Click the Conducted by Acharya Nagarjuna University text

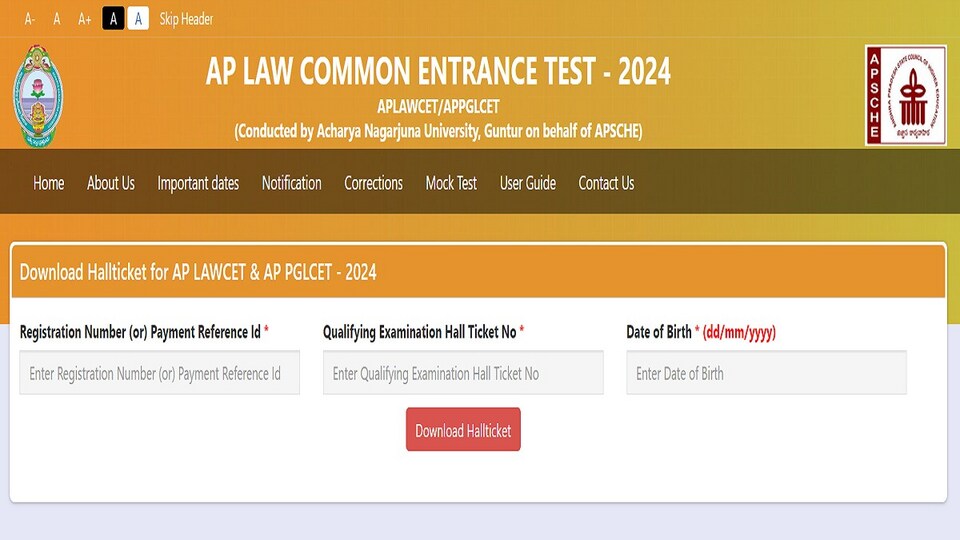tap(438, 131)
